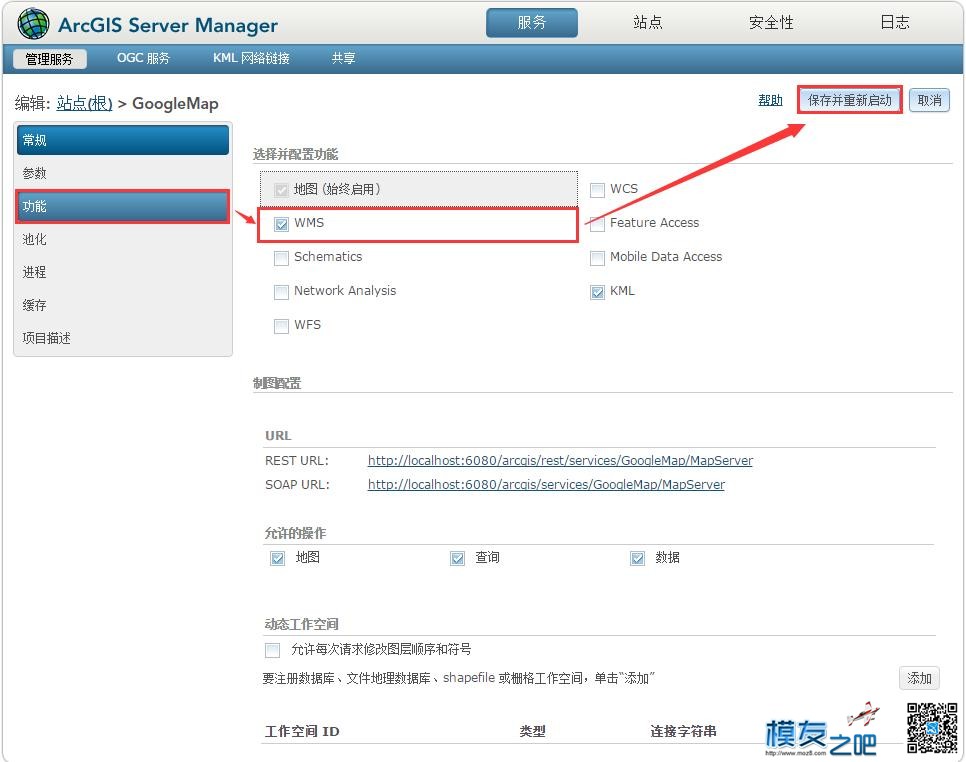Follow the 站点(根) breadcrumb link
This screenshot has width=966, height=762.
[x=84, y=103]
